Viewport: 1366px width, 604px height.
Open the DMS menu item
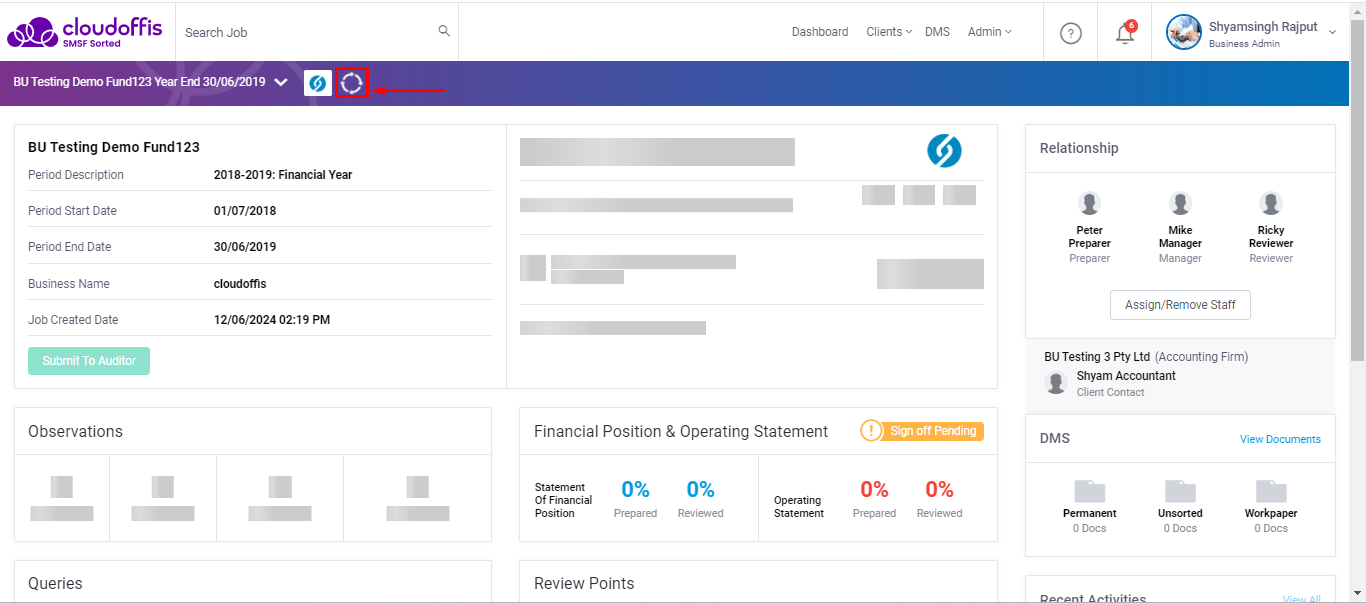(937, 32)
